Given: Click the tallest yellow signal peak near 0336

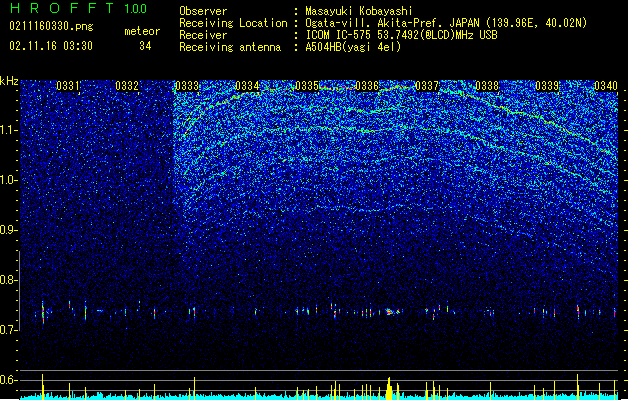Looking at the screenshot, I should pyautogui.click(x=389, y=388).
